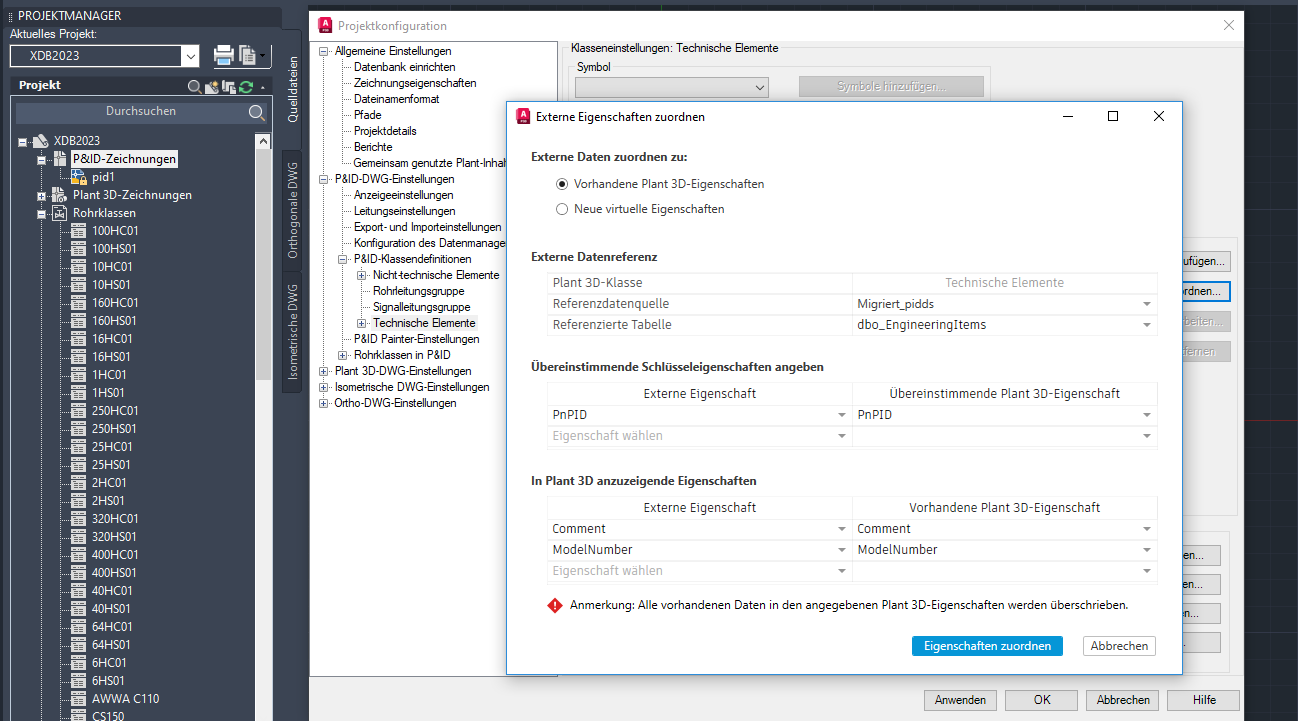1298x721 pixels.
Task: Open the Externe Eigenschaft Comment dropdown
Action: tap(842, 529)
